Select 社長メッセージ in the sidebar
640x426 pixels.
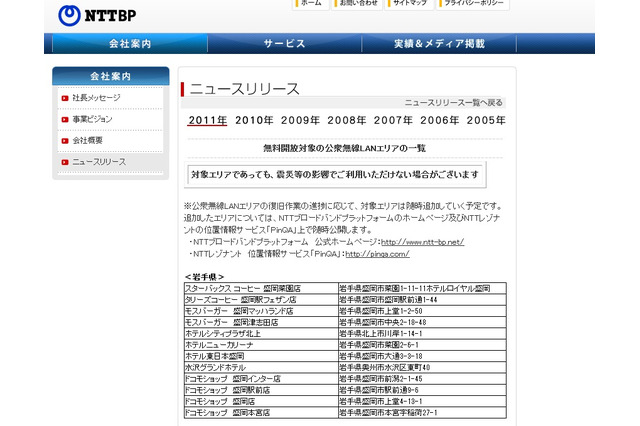[x=96, y=98]
